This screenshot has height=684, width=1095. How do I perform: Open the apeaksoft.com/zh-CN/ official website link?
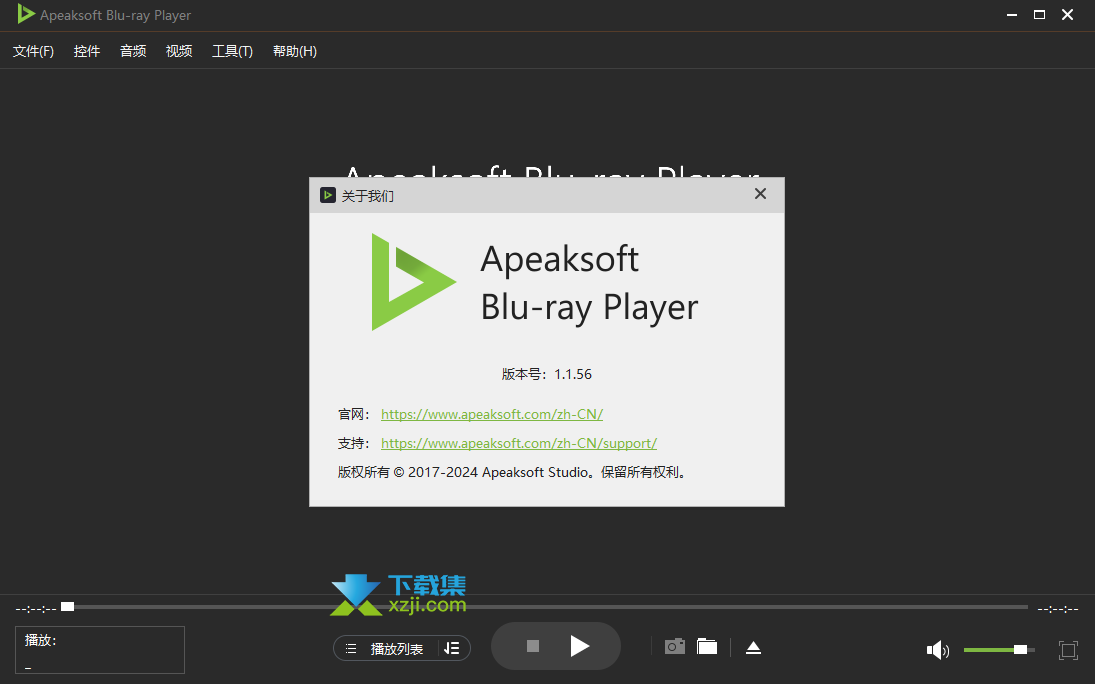(x=492, y=414)
